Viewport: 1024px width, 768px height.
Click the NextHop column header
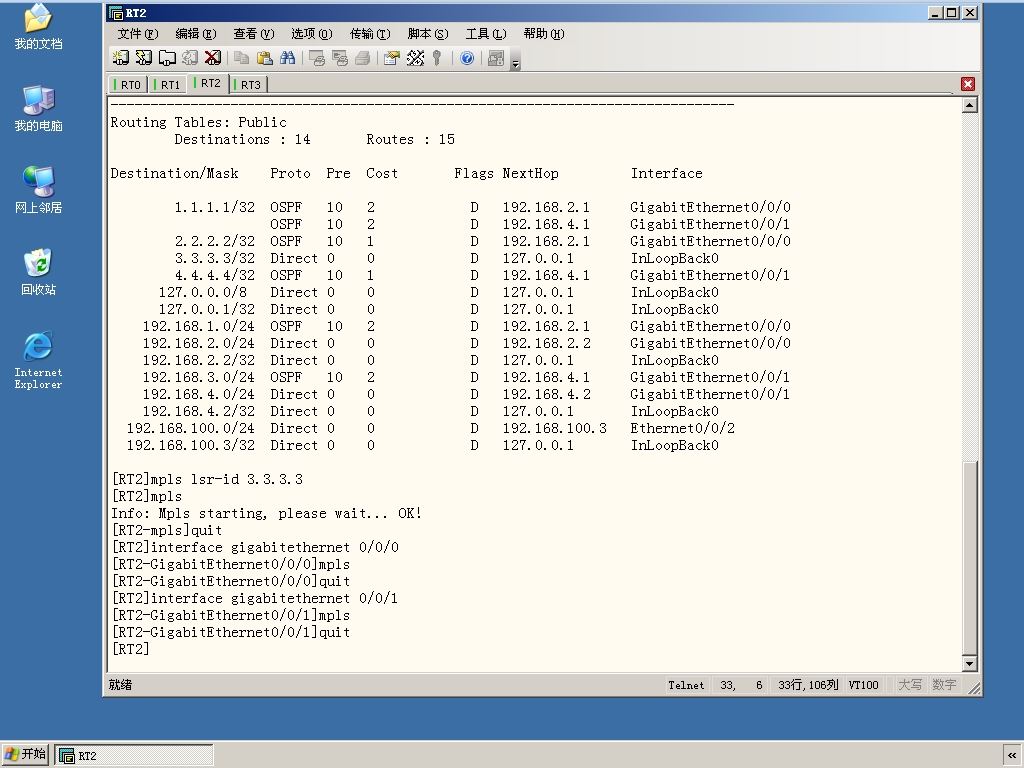coord(530,174)
